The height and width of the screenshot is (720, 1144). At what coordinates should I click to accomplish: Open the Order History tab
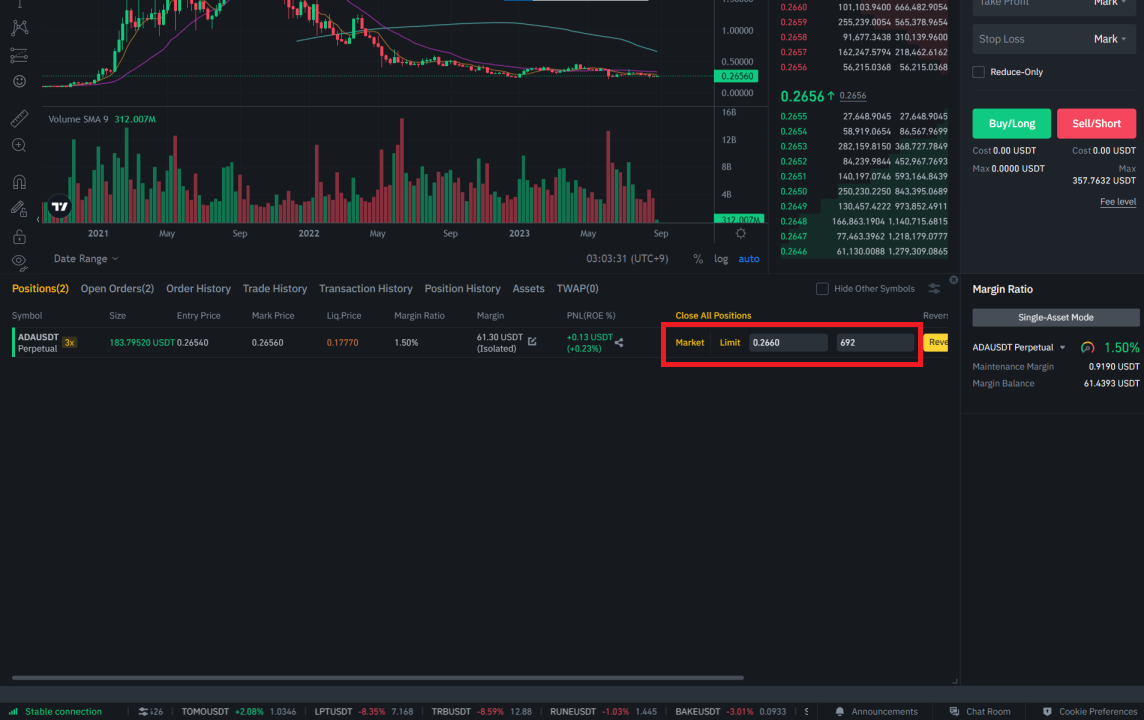(198, 288)
